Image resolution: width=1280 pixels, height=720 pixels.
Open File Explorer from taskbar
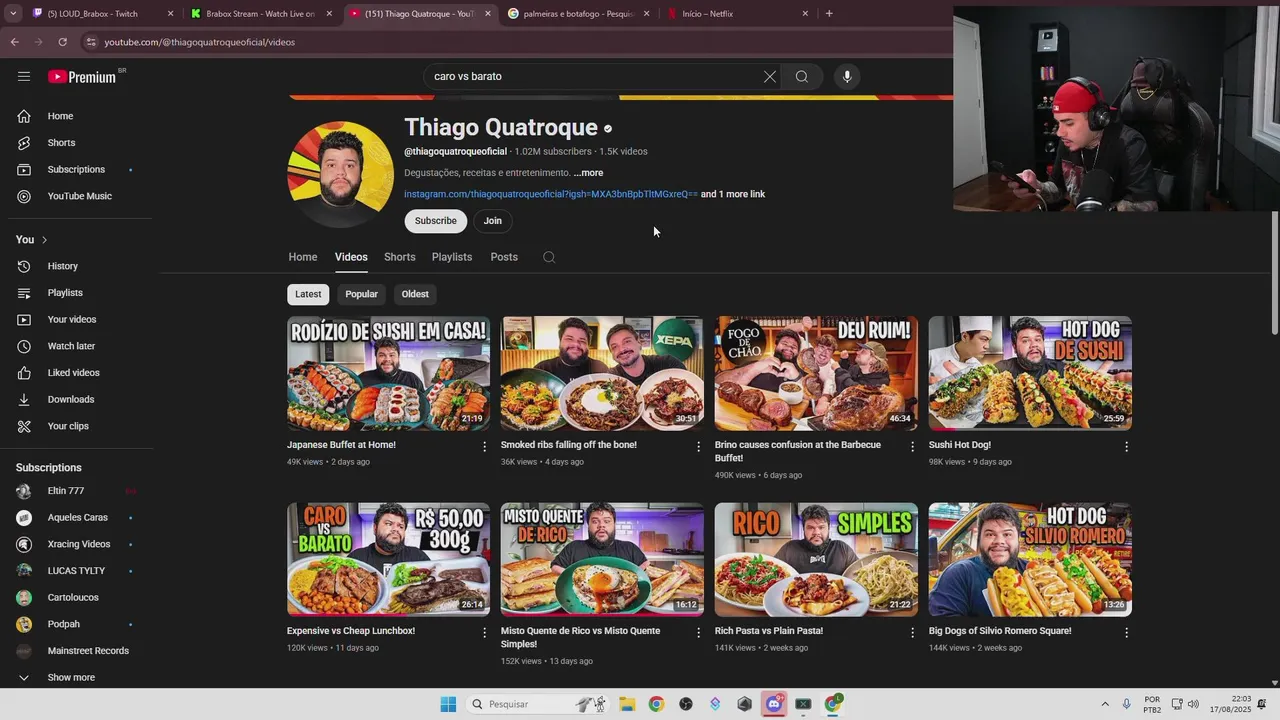(x=627, y=704)
